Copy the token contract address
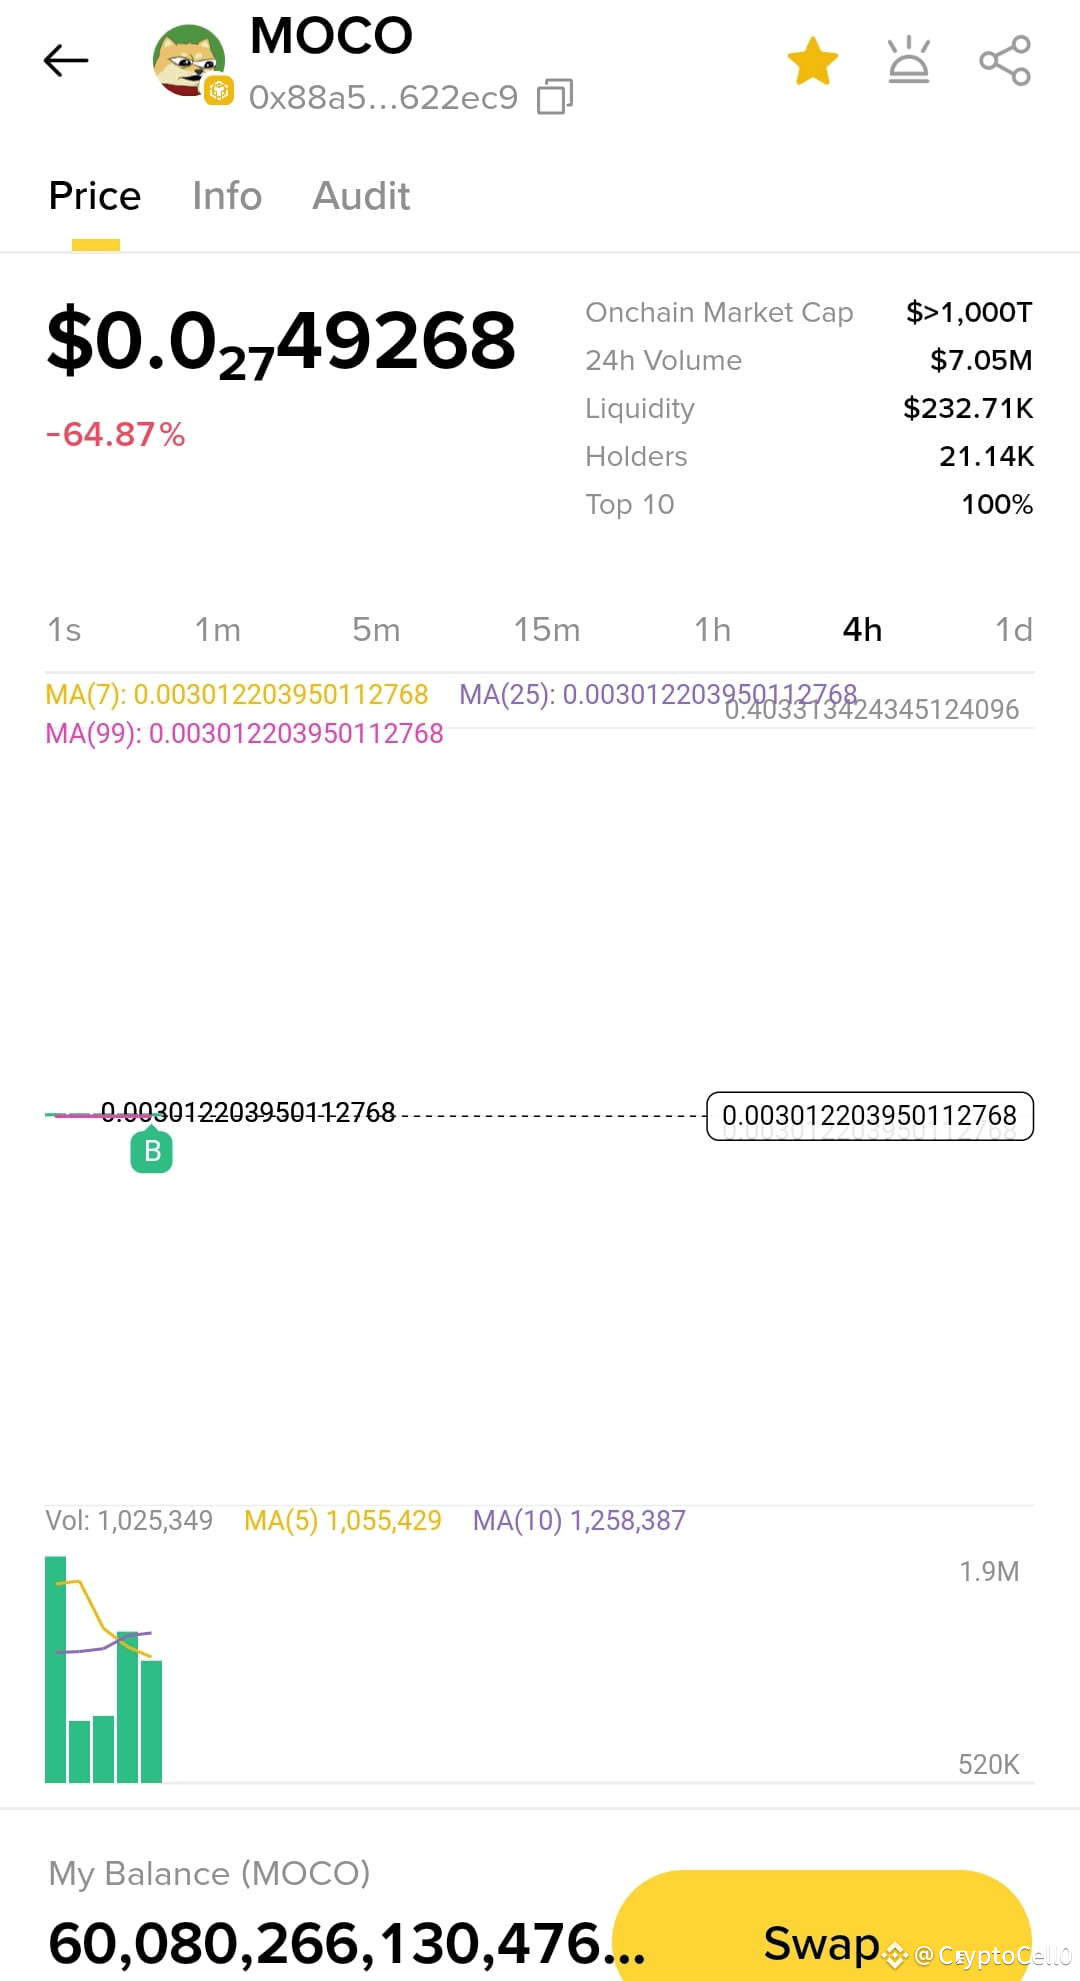Viewport: 1080px width, 1981px height. 554,95
